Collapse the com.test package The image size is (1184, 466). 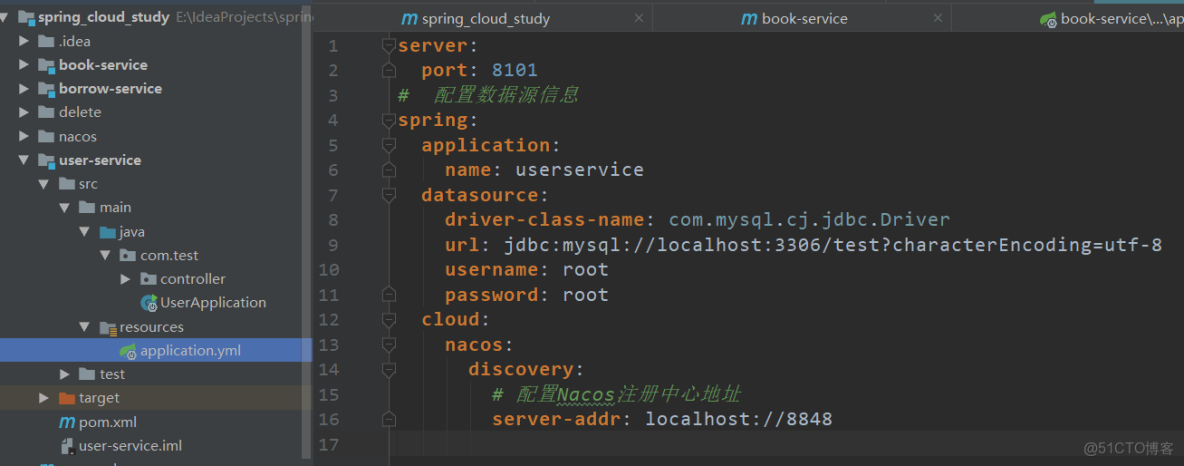105,255
